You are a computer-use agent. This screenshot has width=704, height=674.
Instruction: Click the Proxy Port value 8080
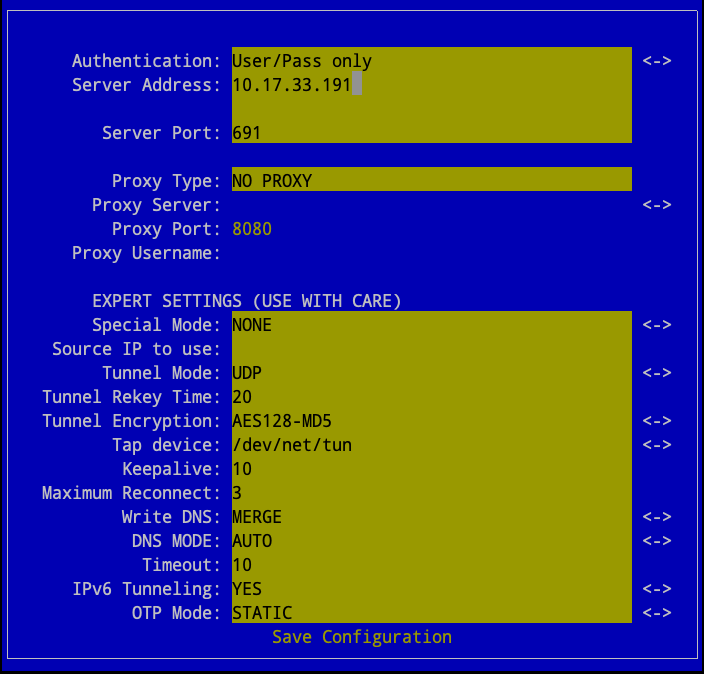click(252, 229)
